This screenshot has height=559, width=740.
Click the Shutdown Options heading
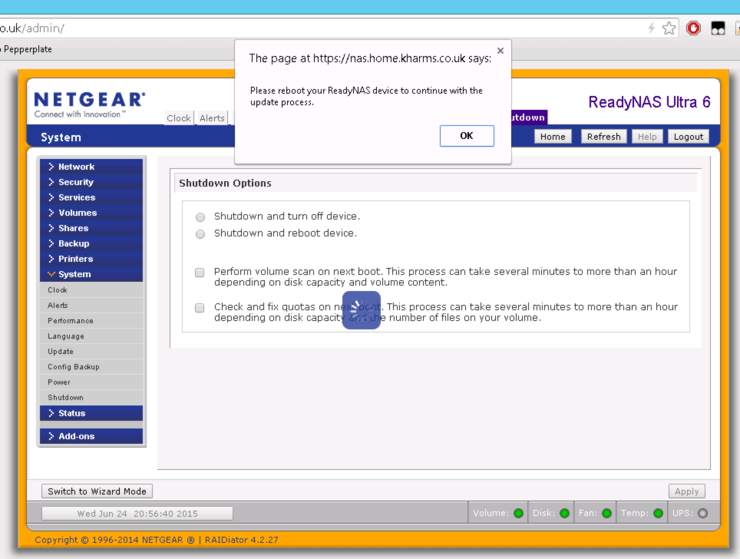tap(225, 183)
